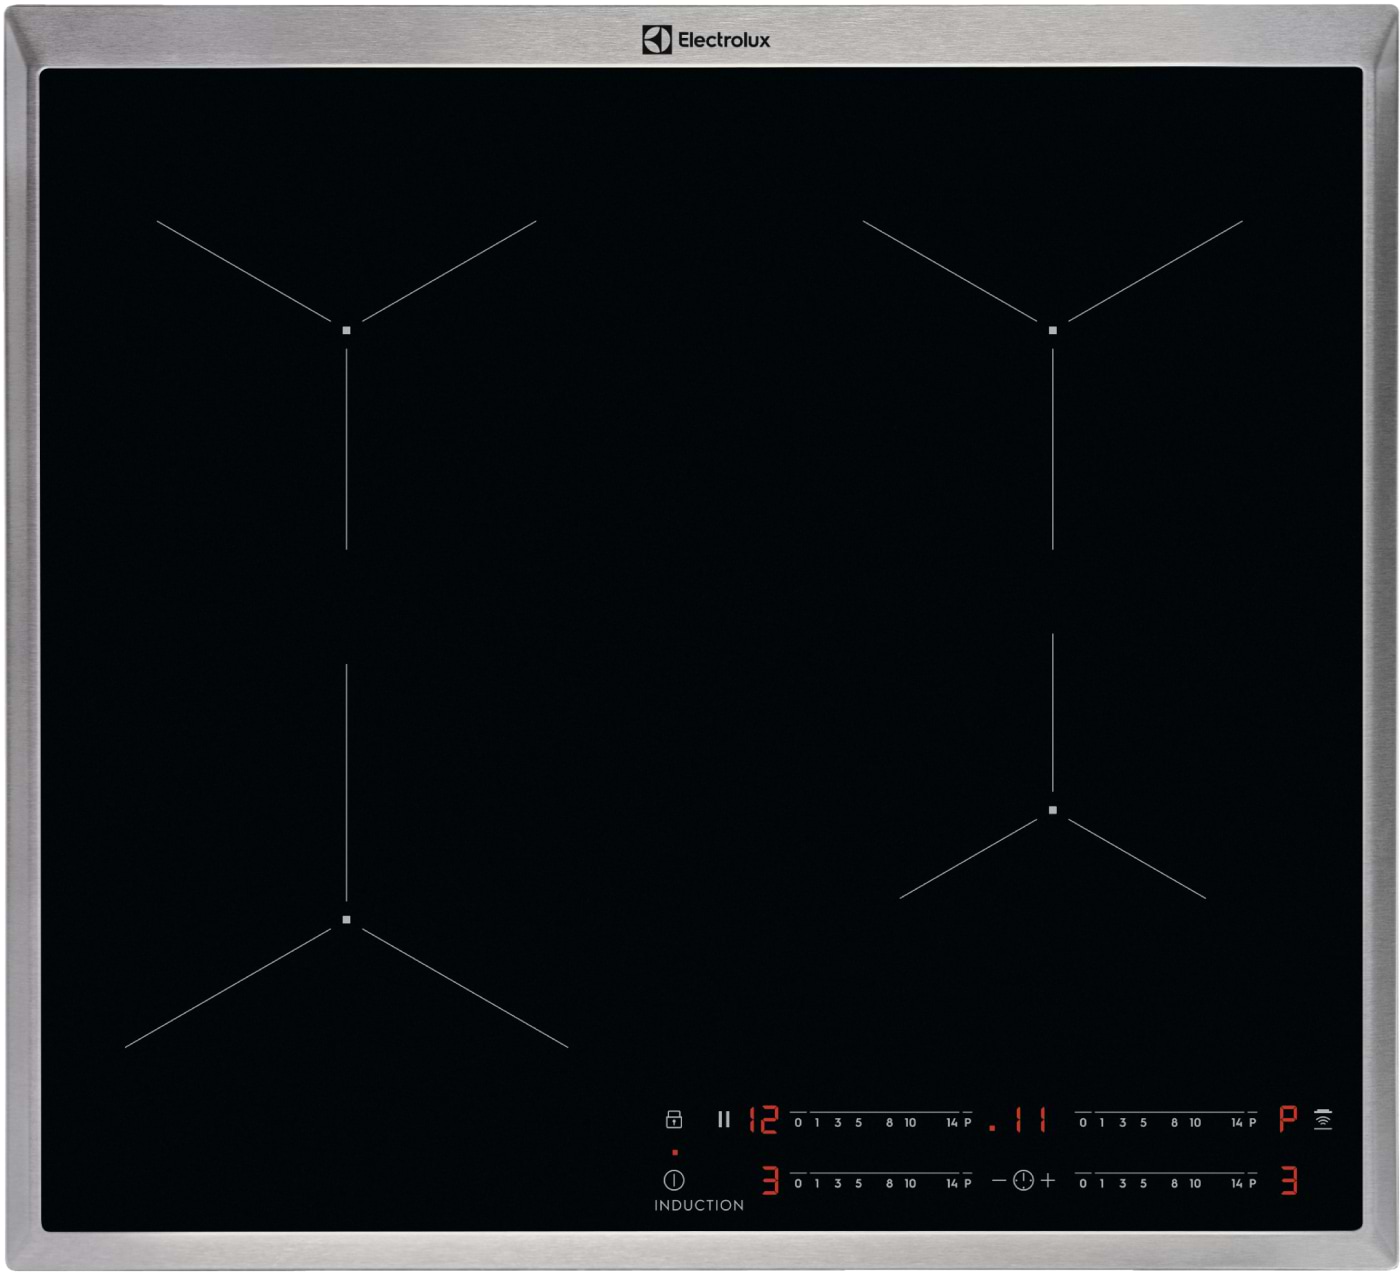Set lower-left slider to level 0
Image resolution: width=1400 pixels, height=1275 pixels.
(x=798, y=1182)
